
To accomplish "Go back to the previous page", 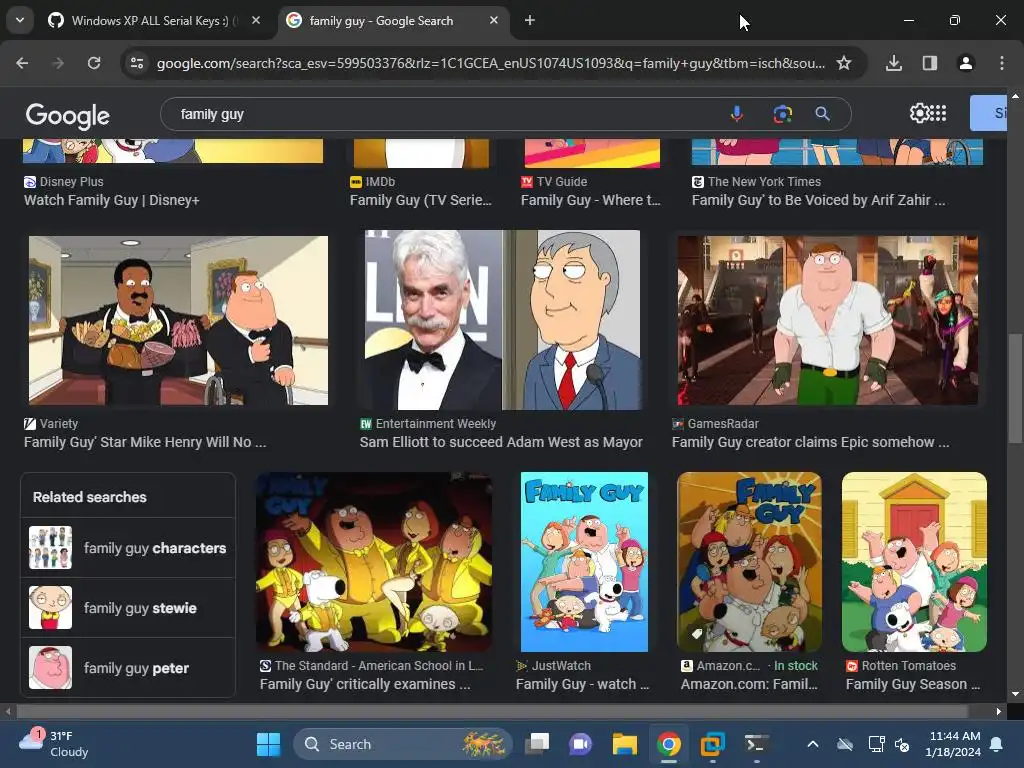I will (22, 63).
